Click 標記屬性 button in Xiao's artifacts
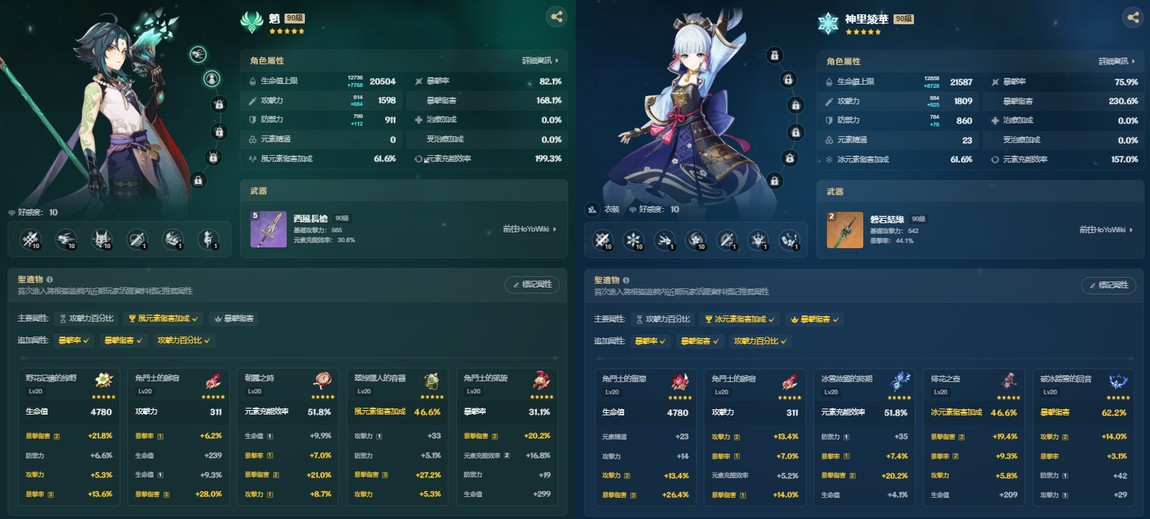The image size is (1150, 519). point(532,284)
